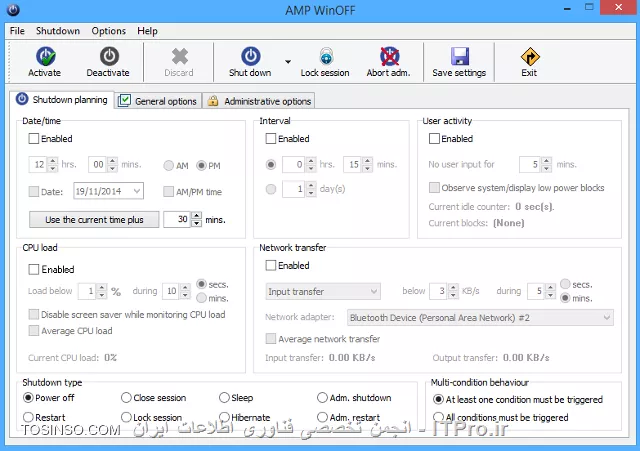Switch to the Shutdown planning tab

tap(62, 100)
